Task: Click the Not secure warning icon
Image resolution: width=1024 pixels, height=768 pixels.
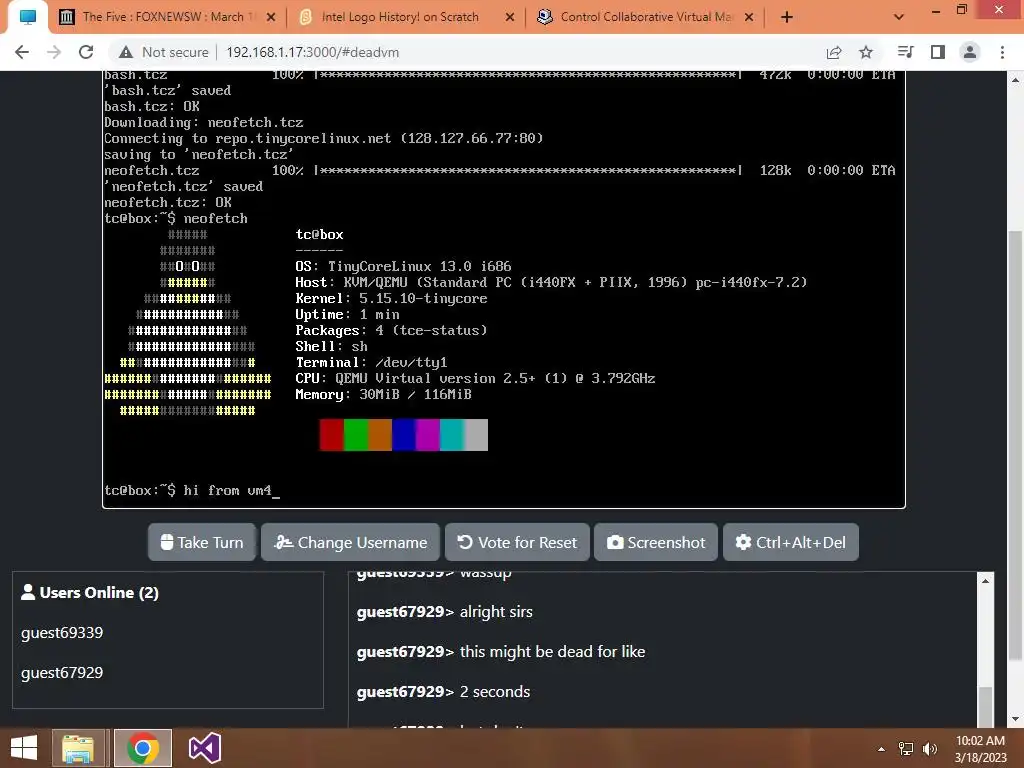Action: coord(126,52)
